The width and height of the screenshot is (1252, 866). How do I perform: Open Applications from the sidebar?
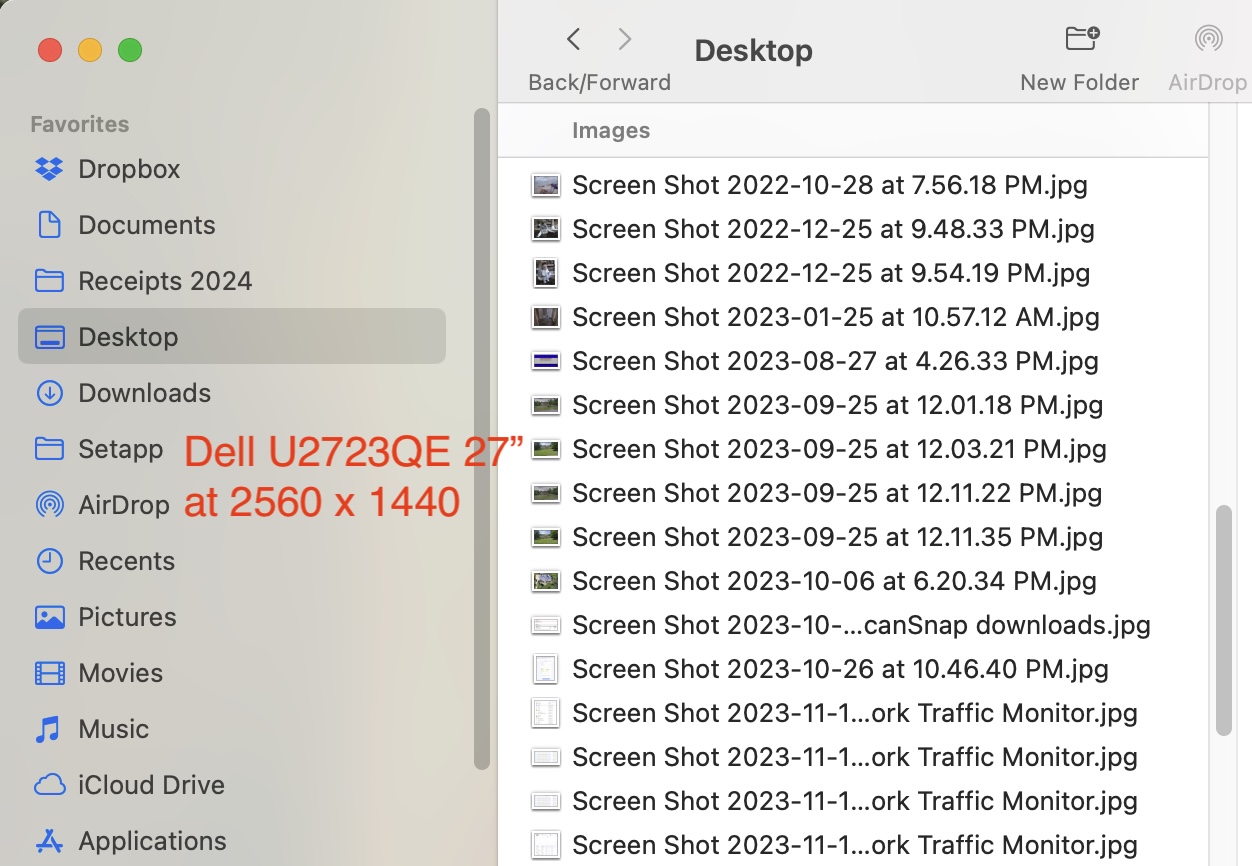click(x=152, y=841)
